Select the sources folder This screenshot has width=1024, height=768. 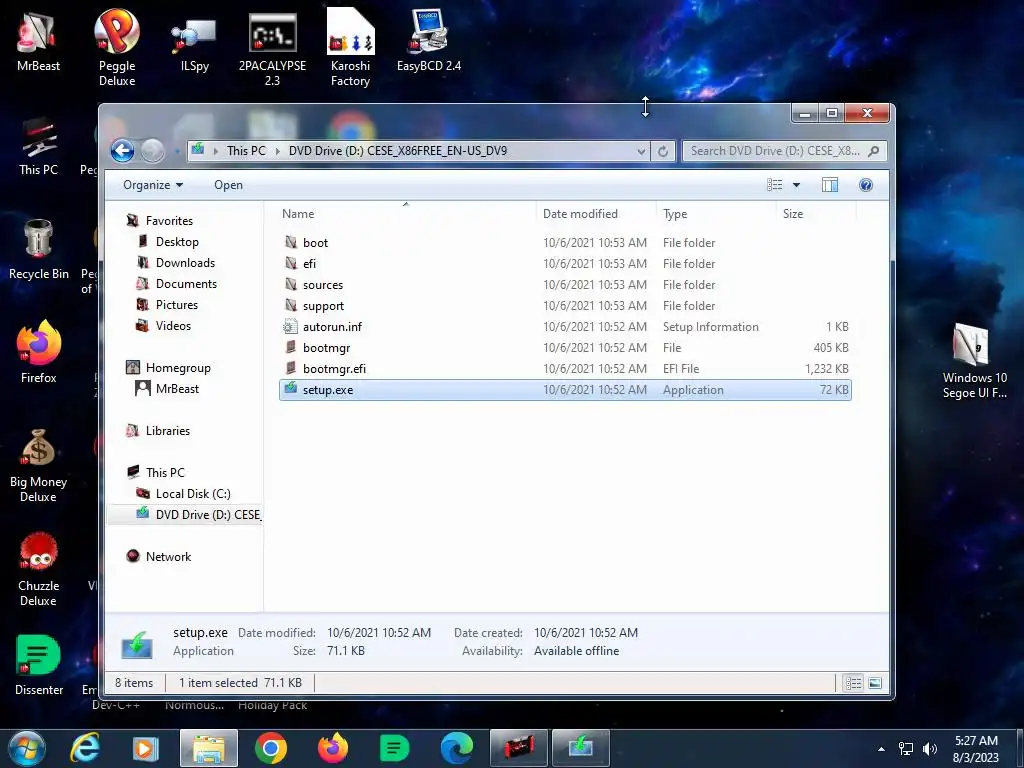[565, 285]
